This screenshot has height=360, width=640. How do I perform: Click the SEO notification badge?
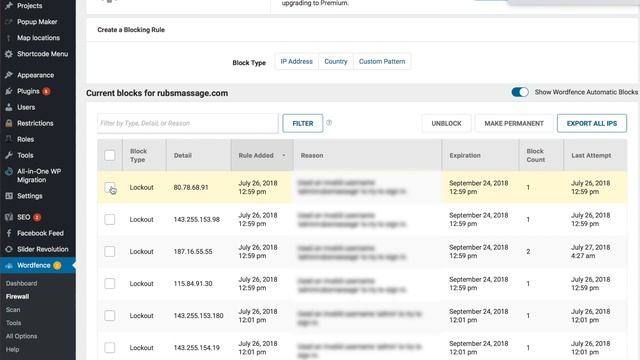[37, 218]
